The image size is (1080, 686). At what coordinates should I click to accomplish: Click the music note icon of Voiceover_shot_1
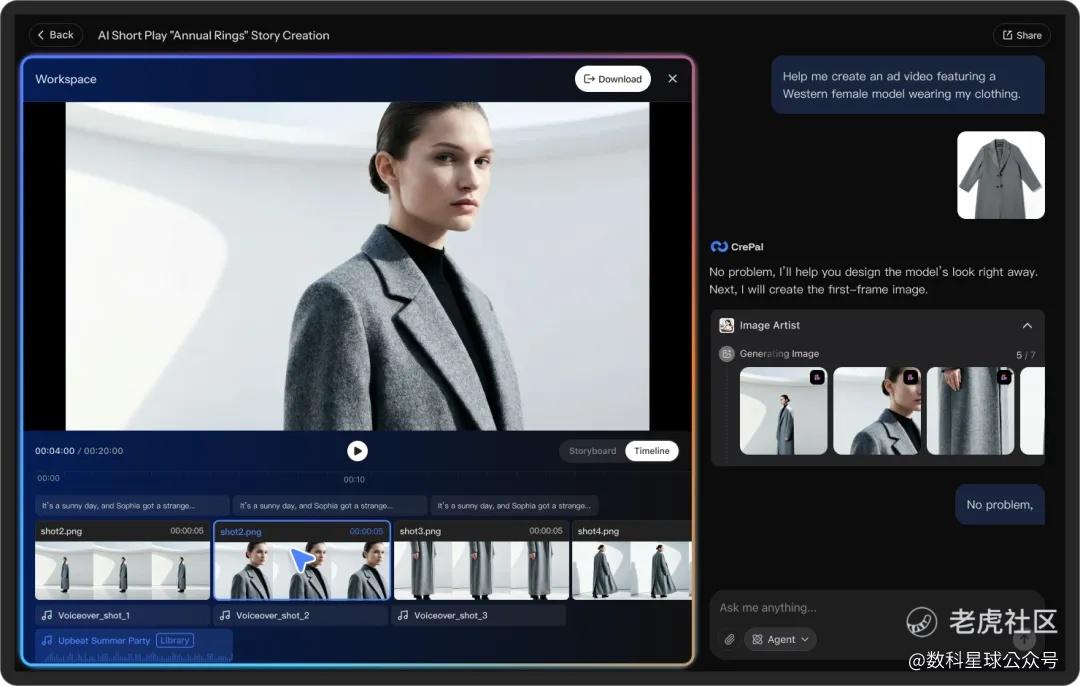(47, 615)
